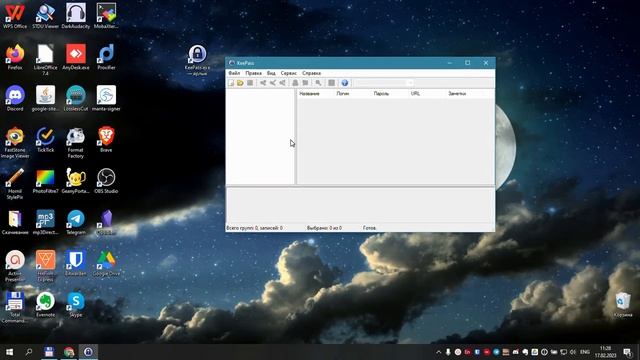Select the WPS Office desktop icon
The image size is (640, 360).
(x=15, y=16)
